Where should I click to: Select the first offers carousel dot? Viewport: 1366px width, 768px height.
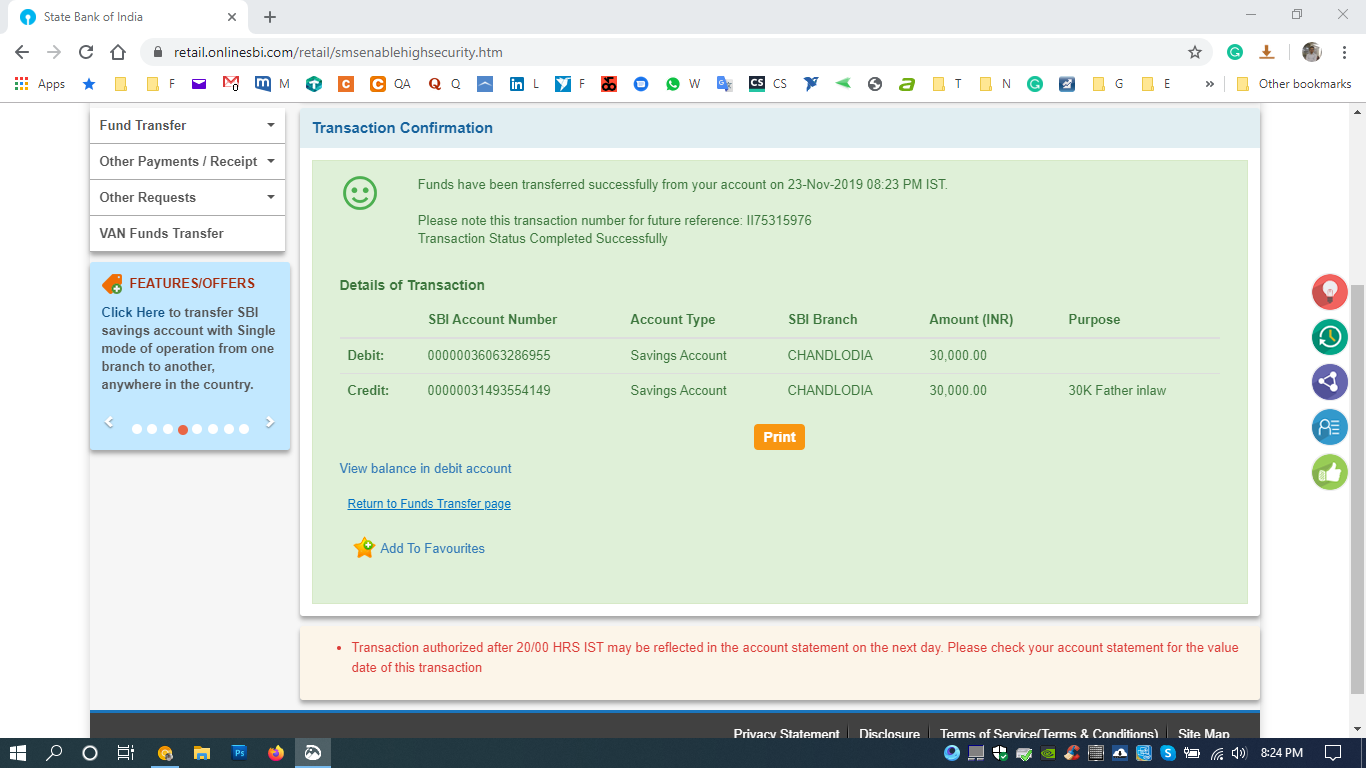tap(137, 429)
